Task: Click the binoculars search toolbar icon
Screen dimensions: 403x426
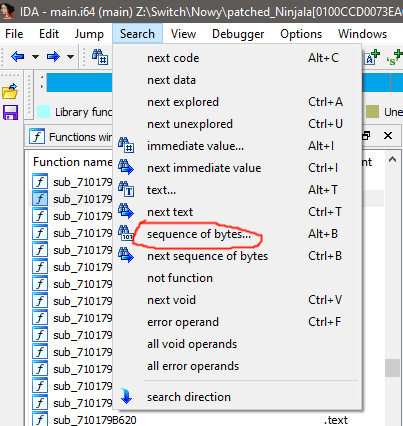Action: coord(100,57)
